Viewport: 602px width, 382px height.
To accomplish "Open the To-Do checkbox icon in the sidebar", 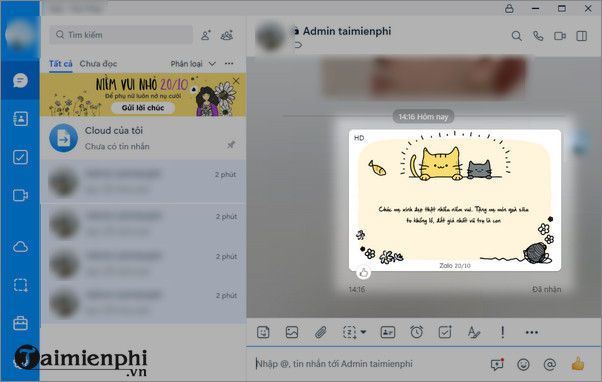I will pyautogui.click(x=20, y=157).
